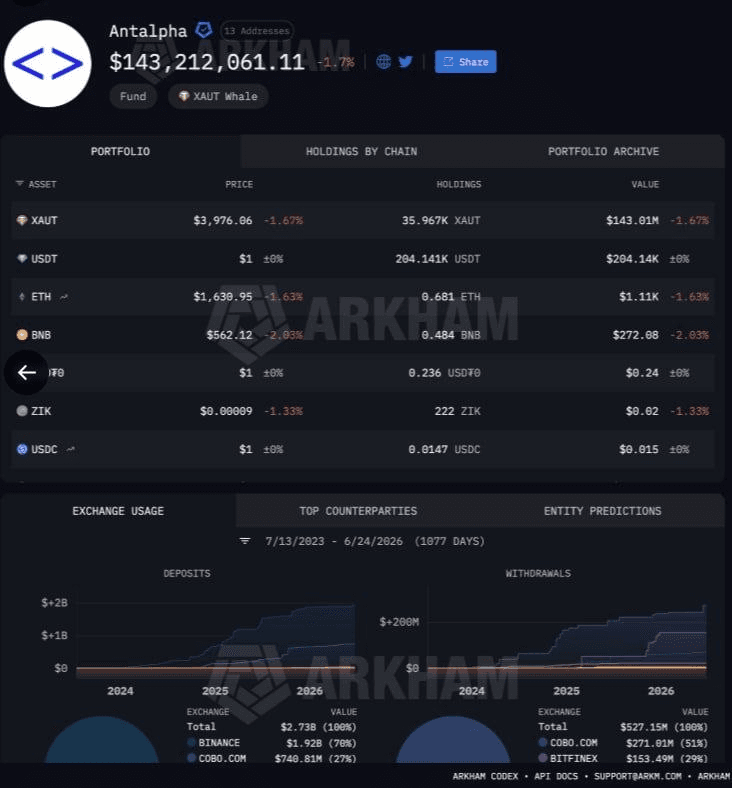Viewport: 732px width, 788px height.
Task: Click the Antalpha entity logo
Action: 48,63
